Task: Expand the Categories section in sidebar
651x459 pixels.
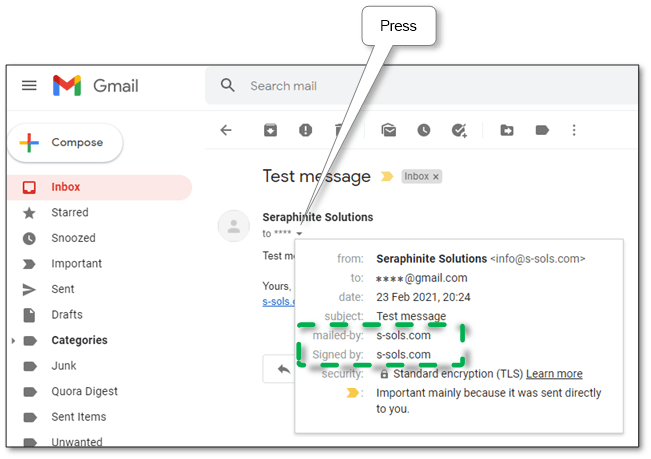Action: tap(13, 341)
